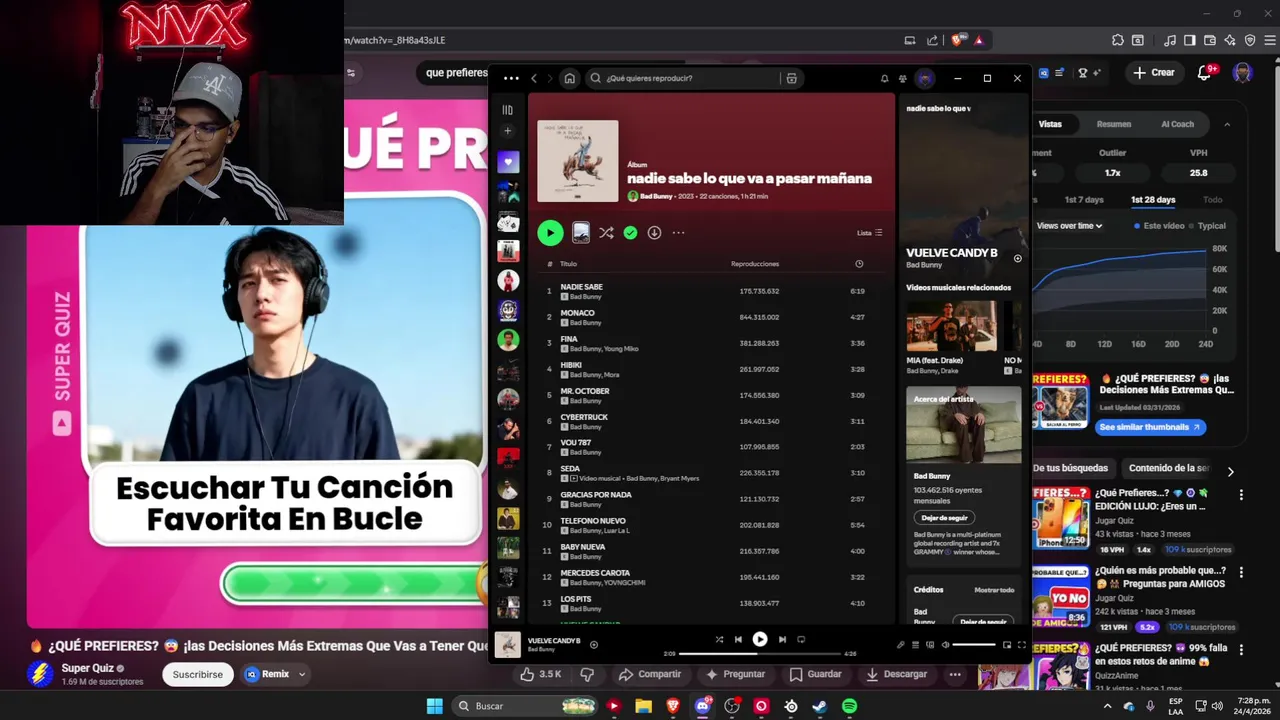The image size is (1280, 720).
Task: Select 1st 28 days range tab
Action: pos(1153,200)
